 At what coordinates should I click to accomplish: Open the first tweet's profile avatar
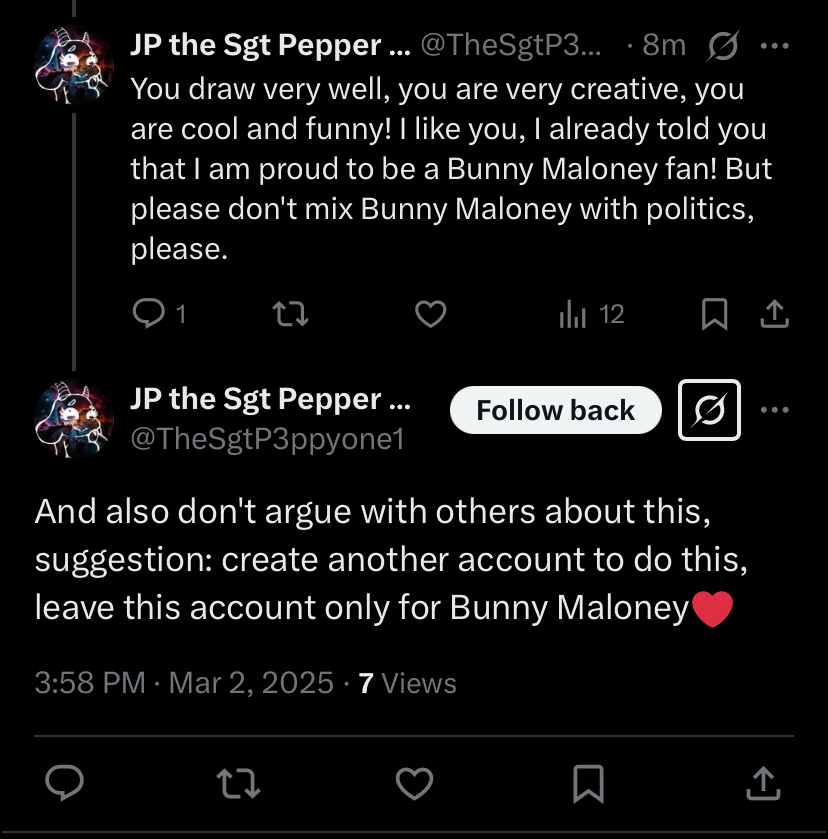pyautogui.click(x=73, y=67)
